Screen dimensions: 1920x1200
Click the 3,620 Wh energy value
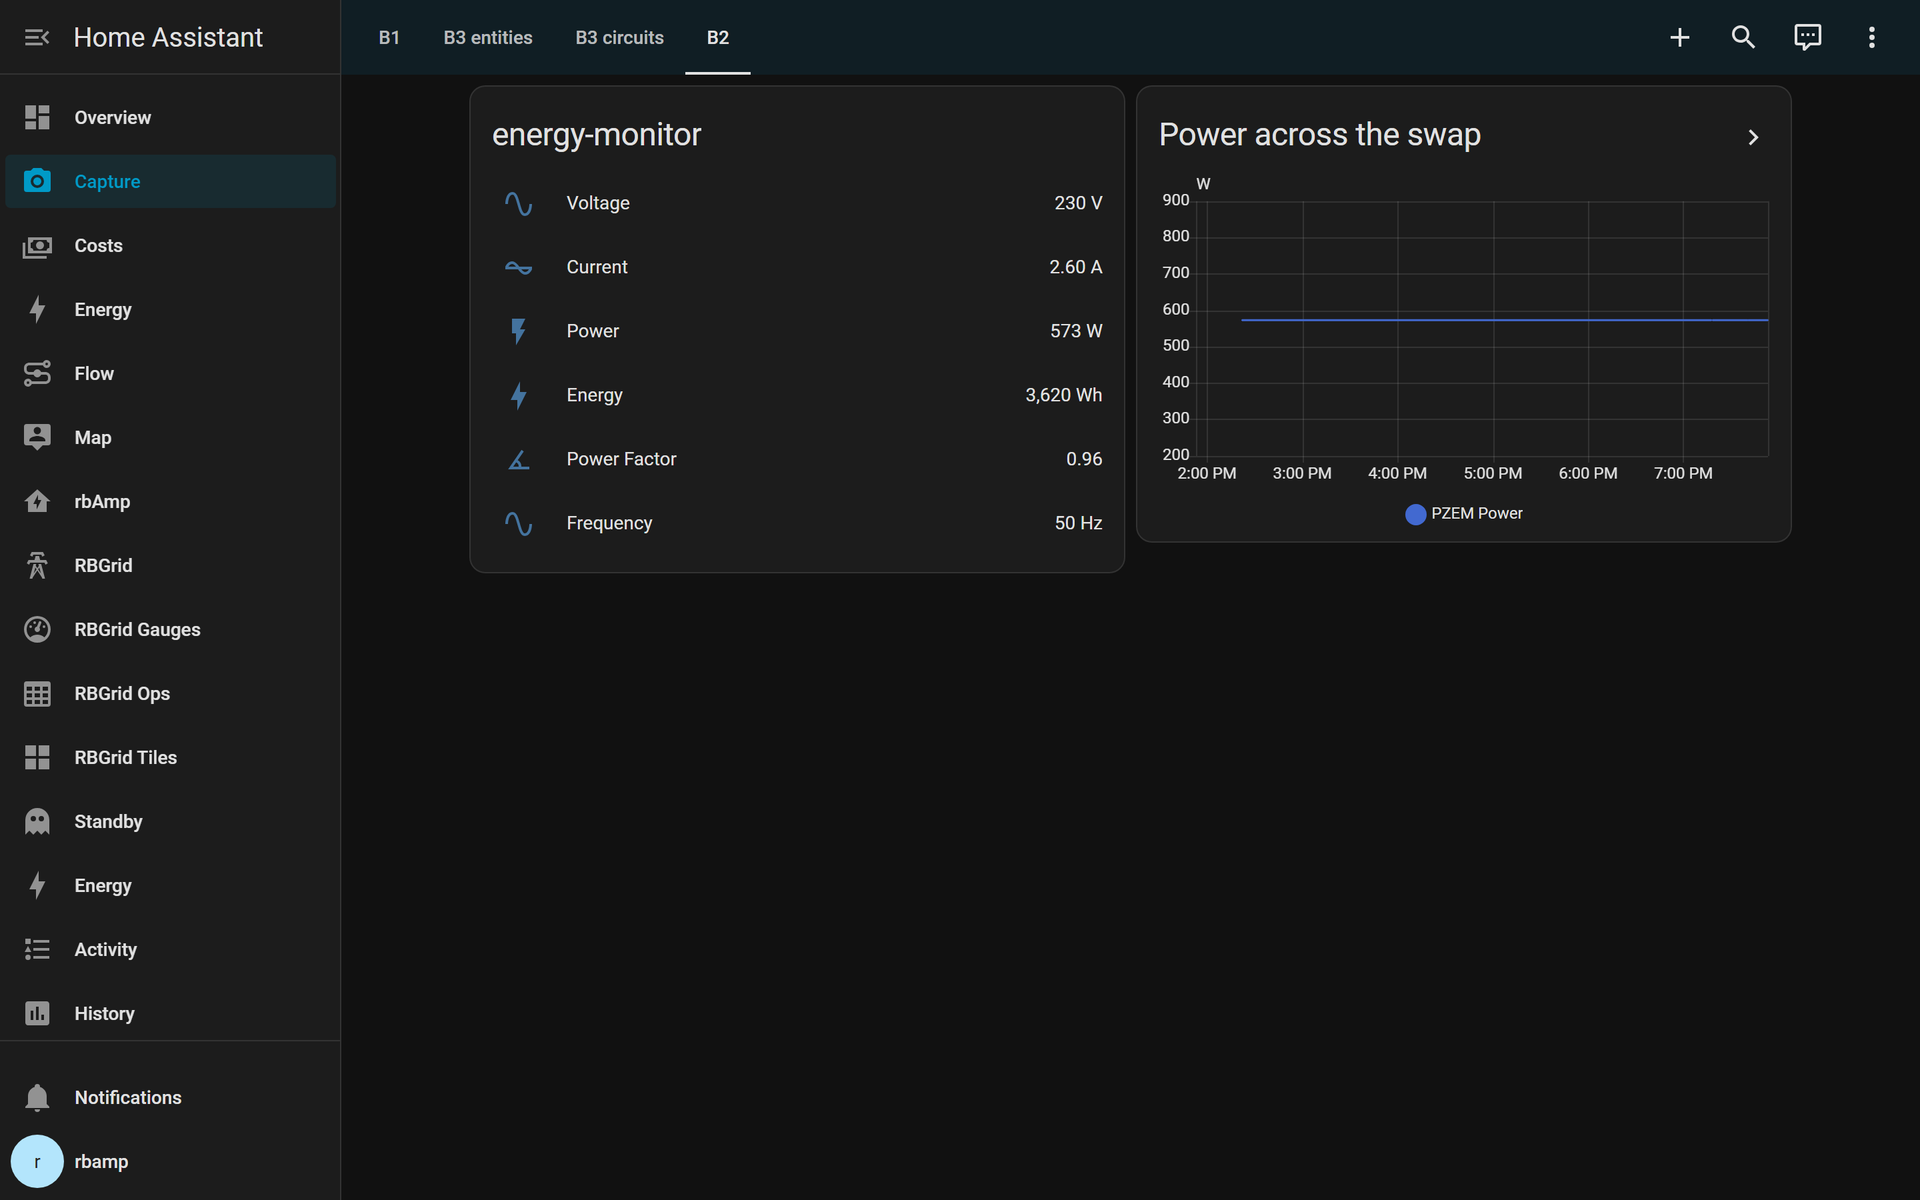pos(1063,395)
